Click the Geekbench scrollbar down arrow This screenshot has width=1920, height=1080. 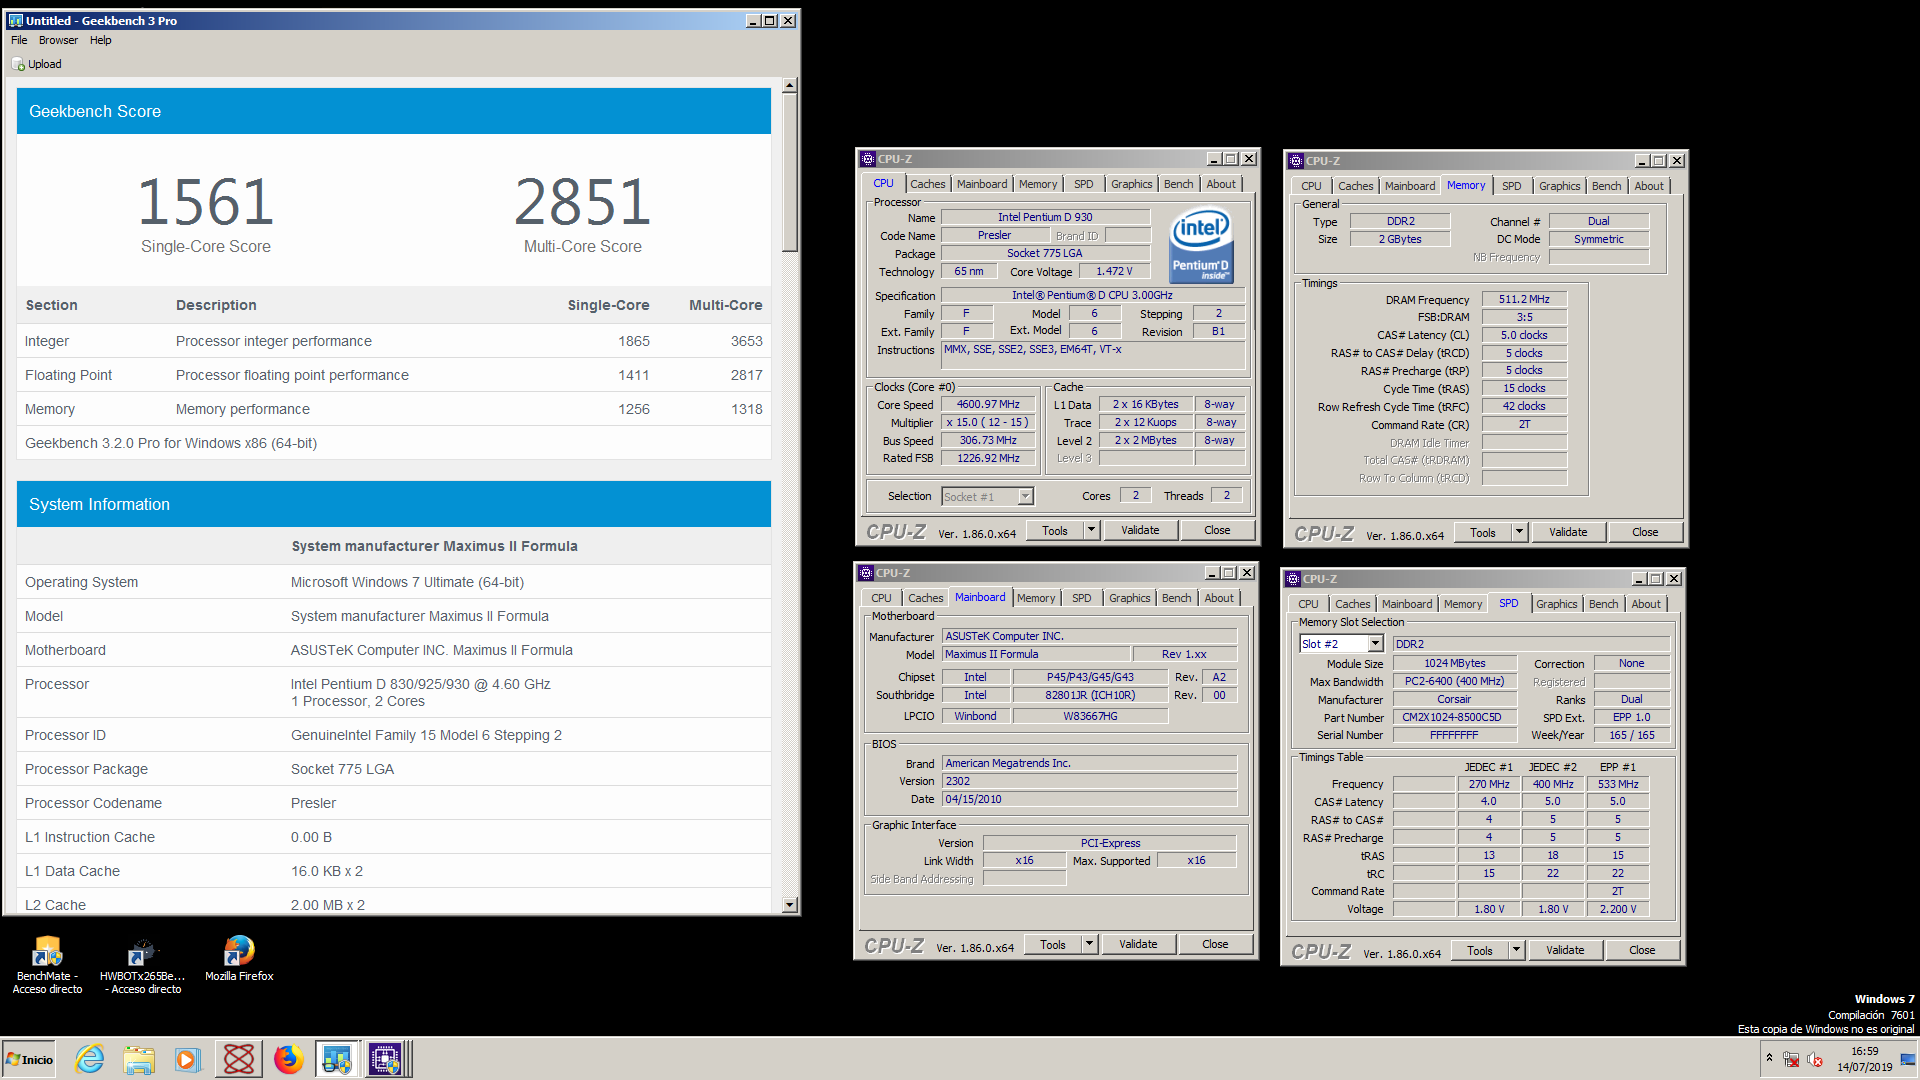coord(789,904)
